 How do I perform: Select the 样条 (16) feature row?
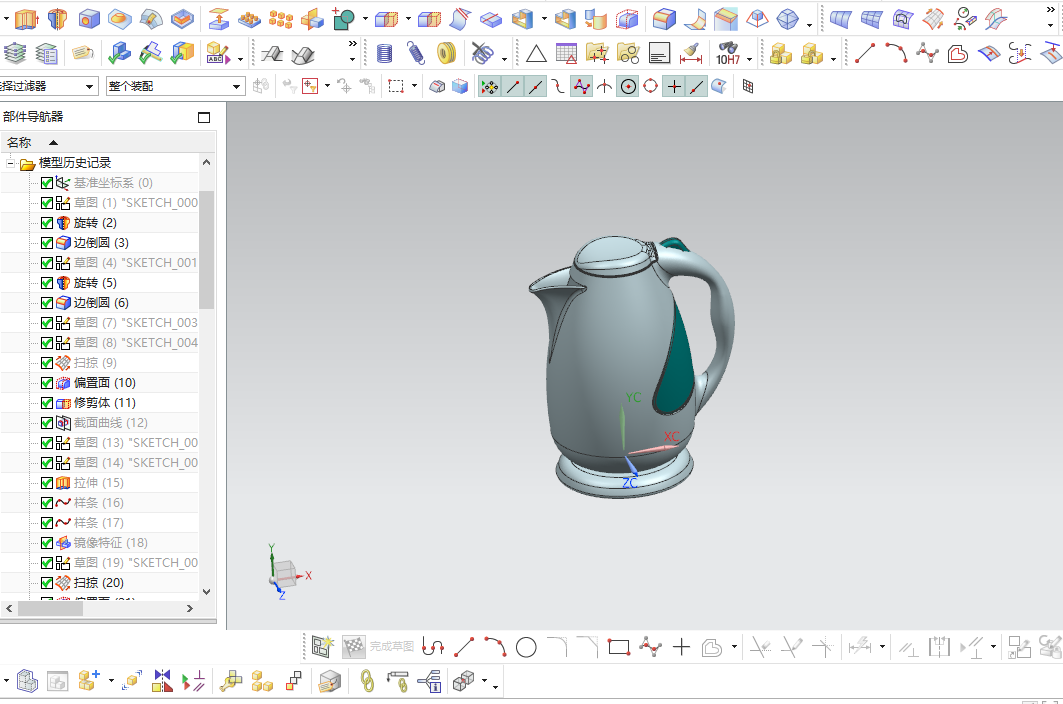(100, 503)
